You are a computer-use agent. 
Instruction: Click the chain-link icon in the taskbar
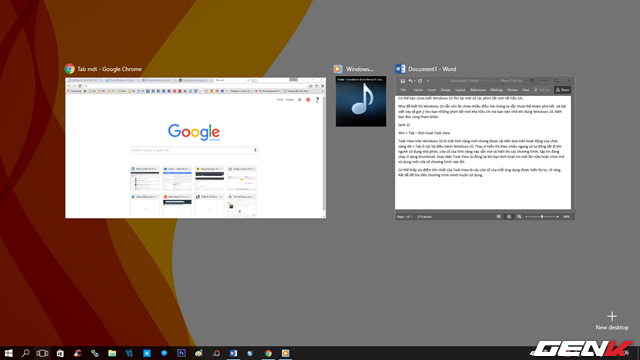pyautogui.click(x=95, y=353)
